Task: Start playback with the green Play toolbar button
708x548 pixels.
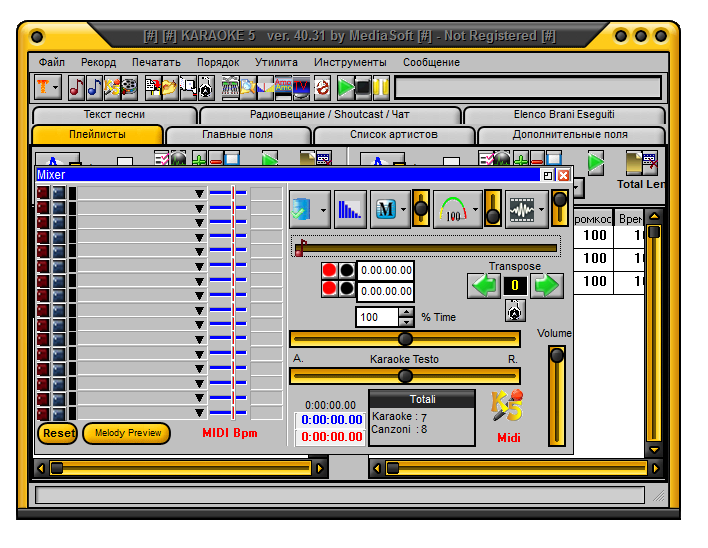Action: pos(346,87)
